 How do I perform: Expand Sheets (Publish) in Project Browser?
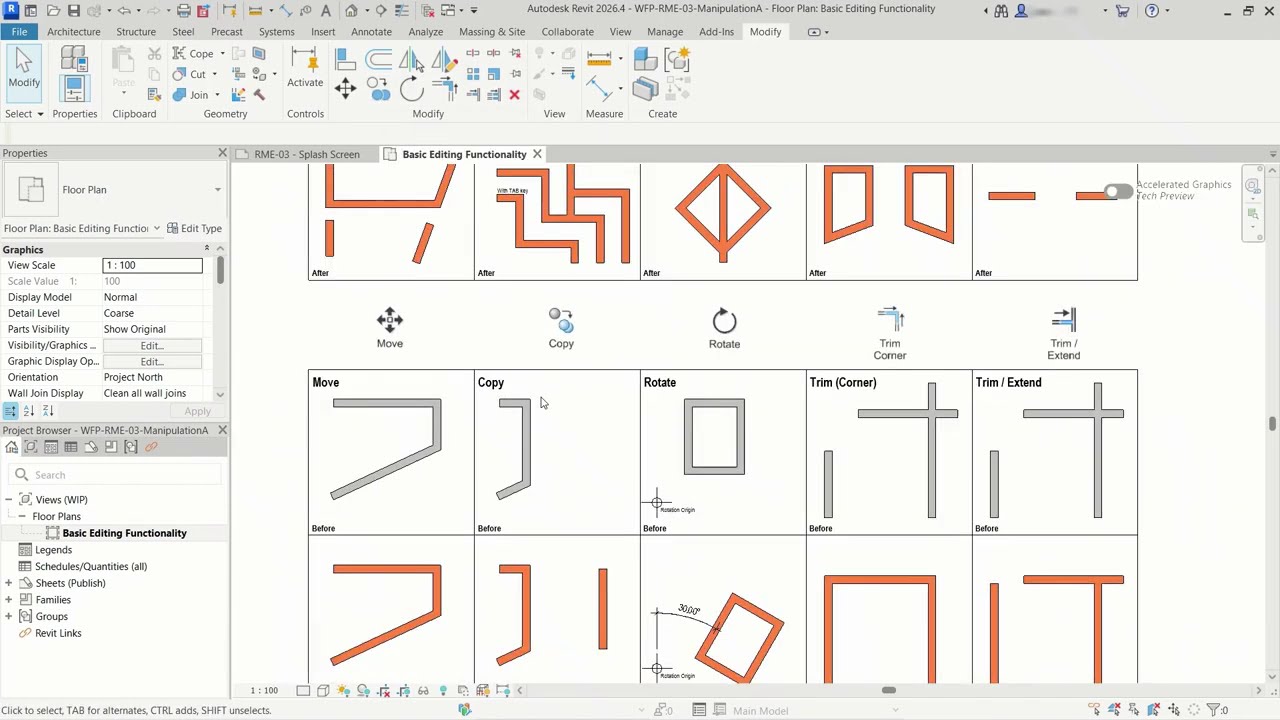click(9, 583)
